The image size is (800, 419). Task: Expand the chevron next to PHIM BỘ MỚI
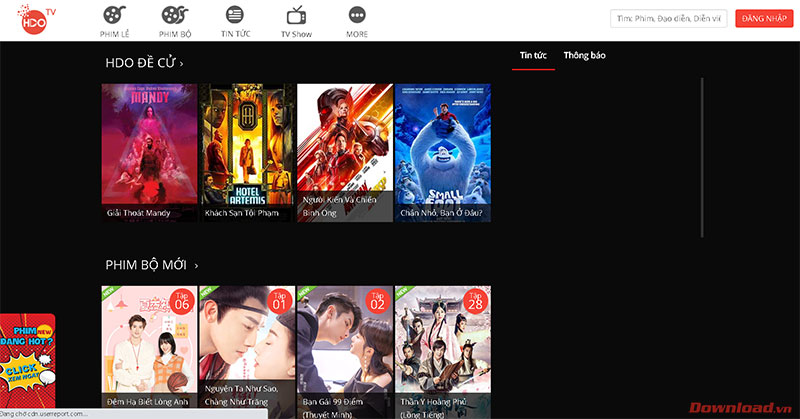(x=196, y=265)
